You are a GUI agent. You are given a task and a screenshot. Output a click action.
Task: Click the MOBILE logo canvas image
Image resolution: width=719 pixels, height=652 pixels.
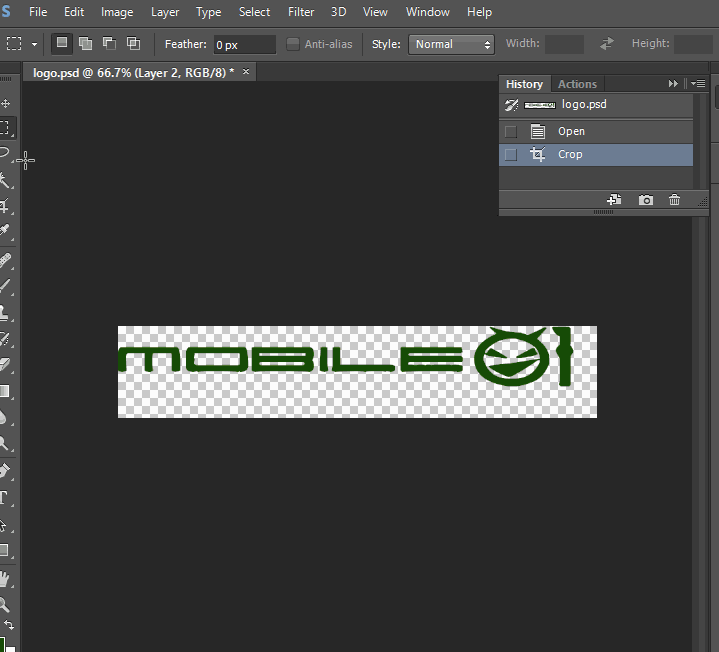pyautogui.click(x=357, y=371)
